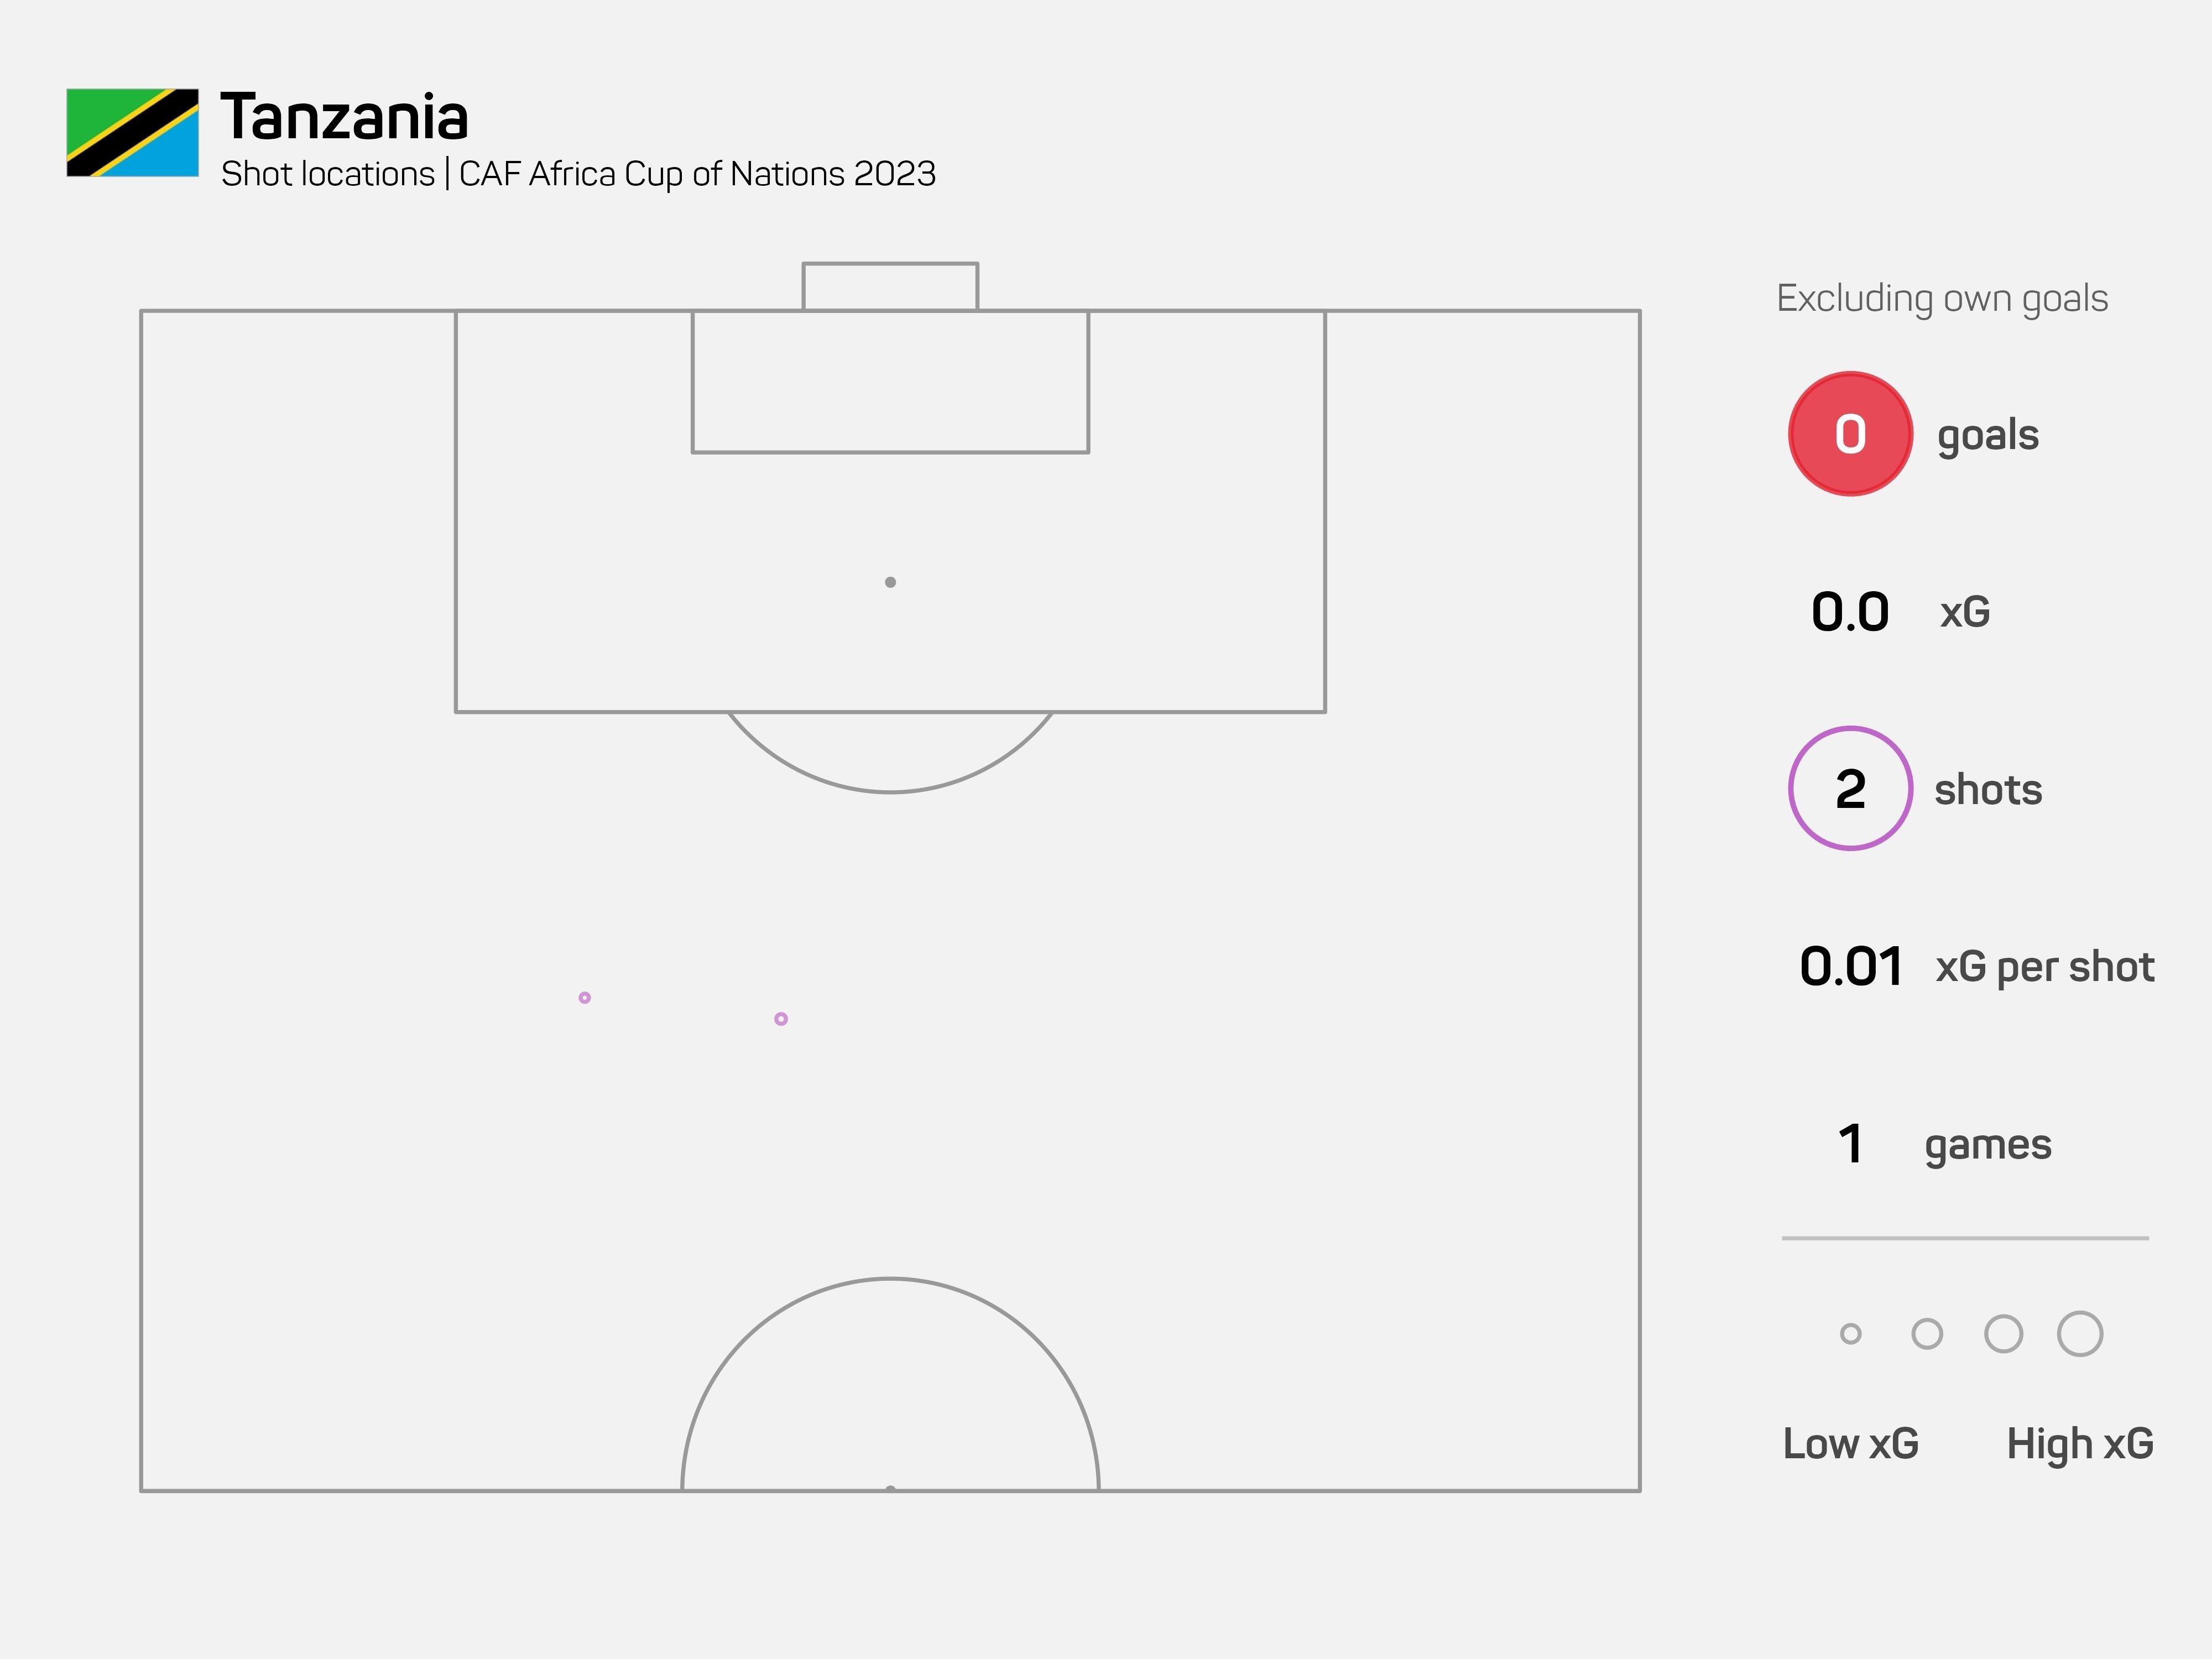Click the second-smallest xG legend circle

click(1927, 1333)
